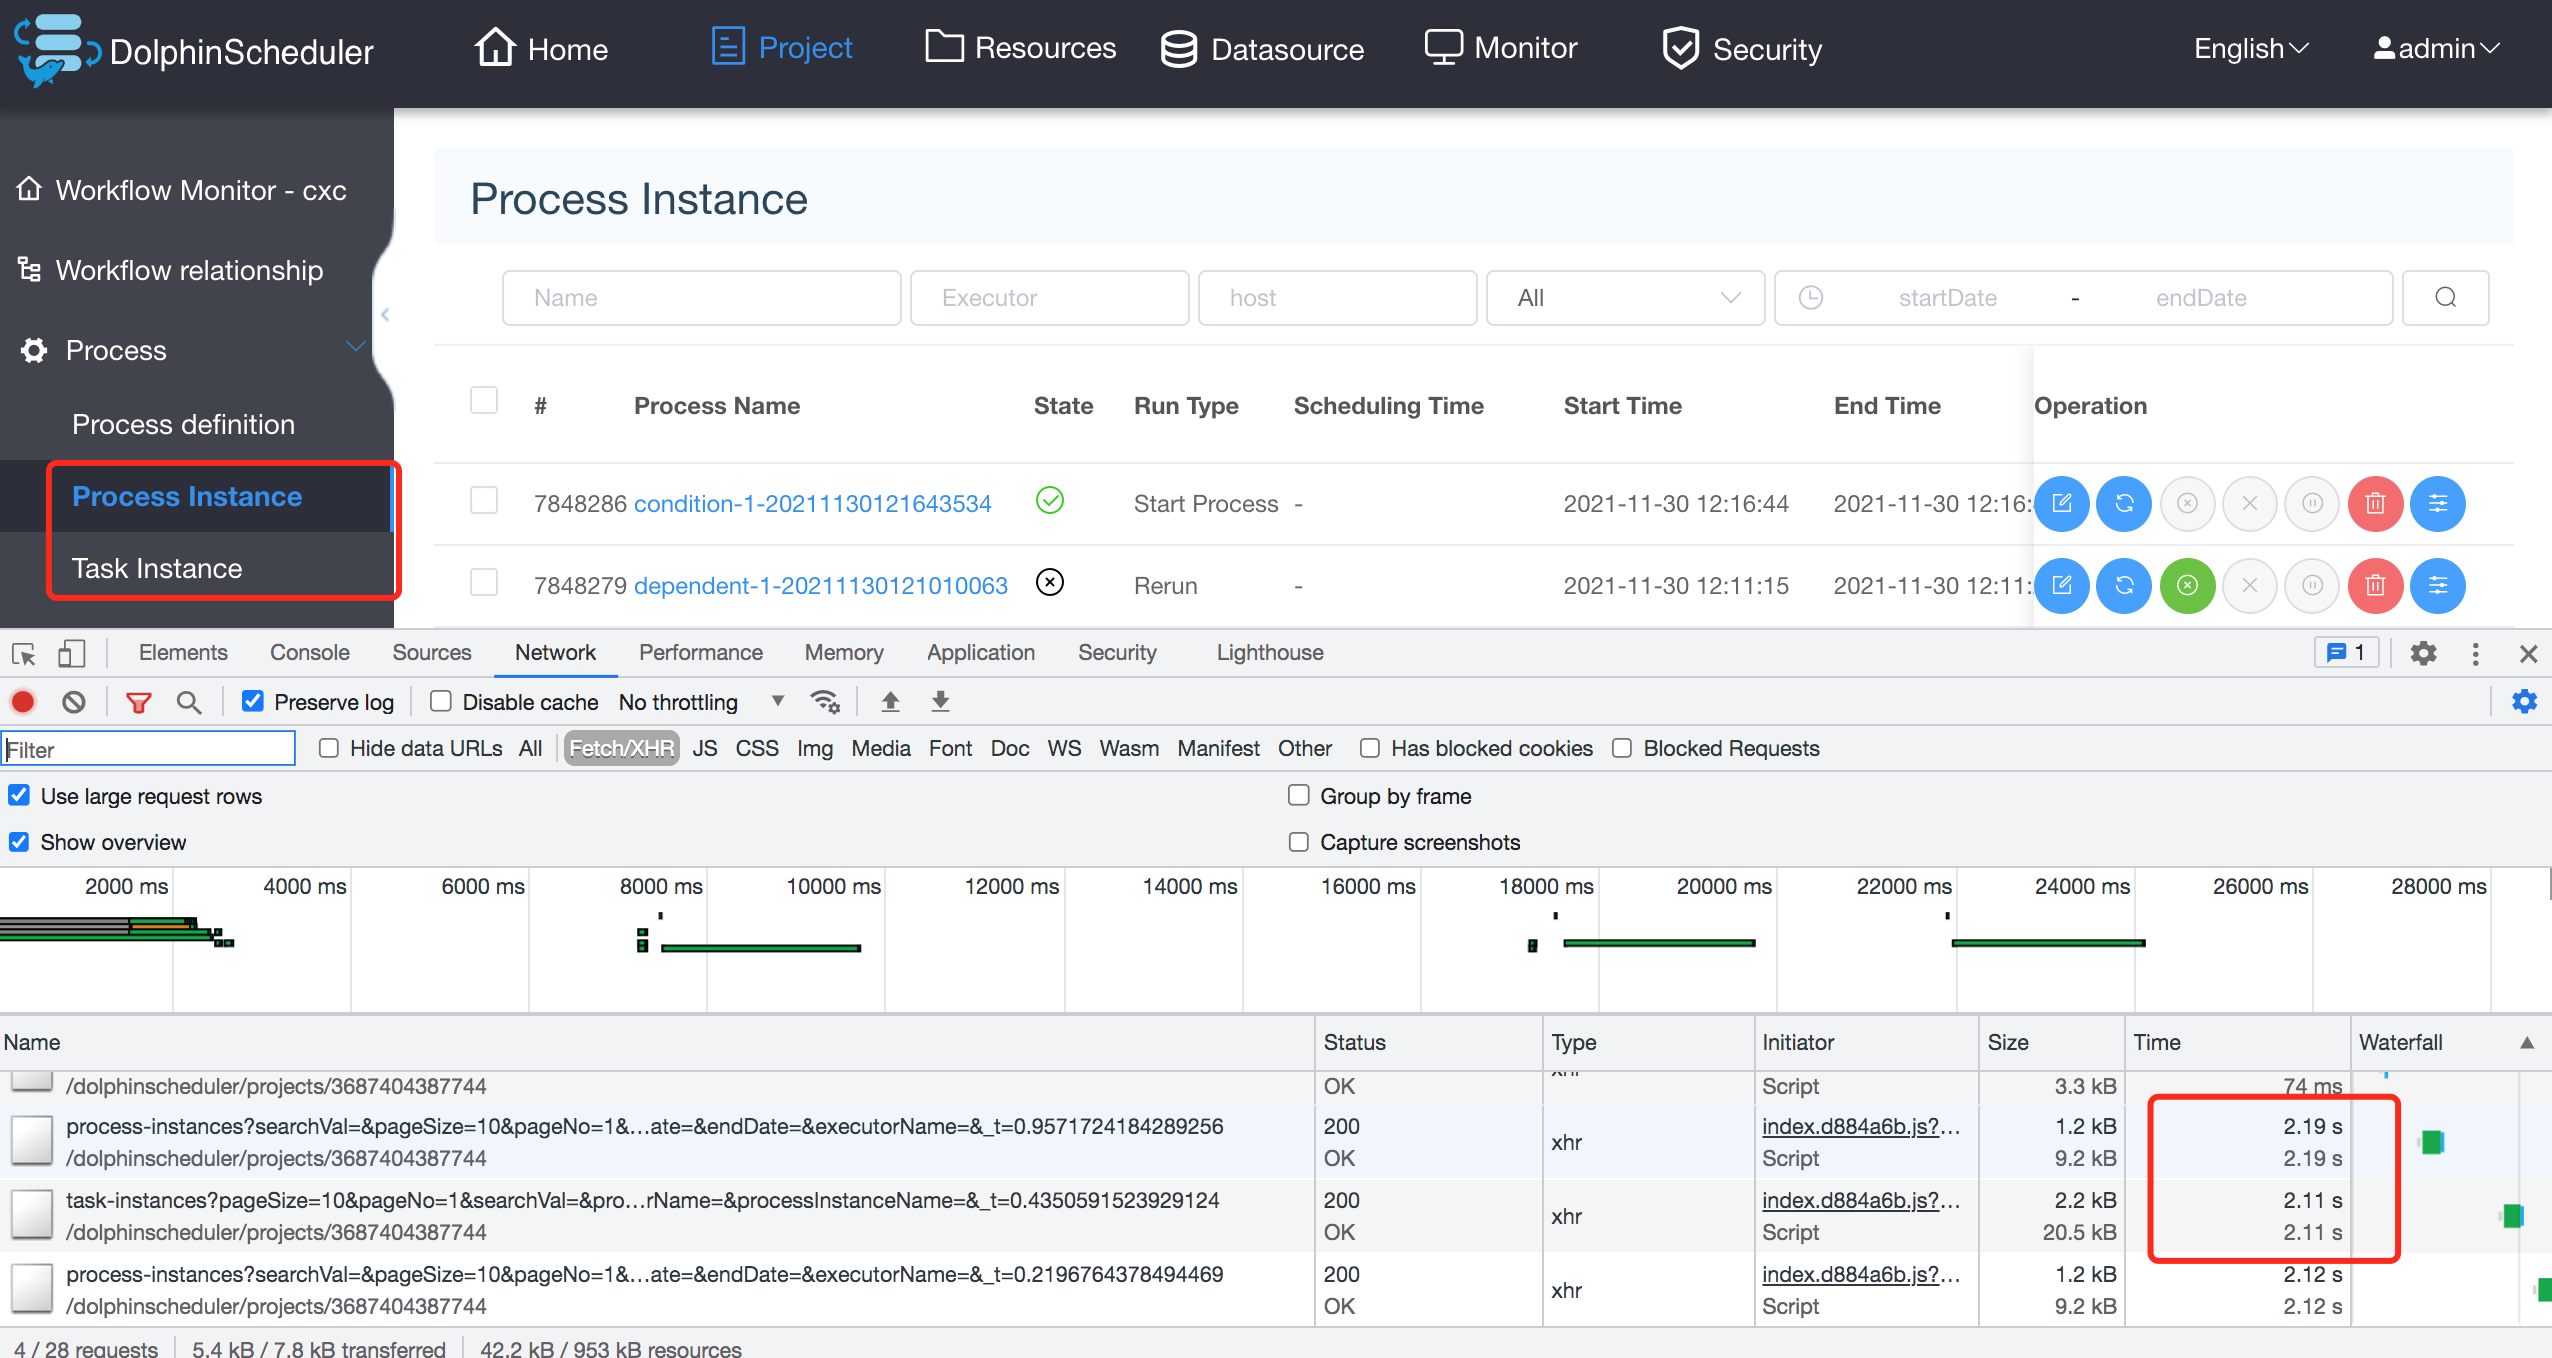Click rerun icon for dependent-1 row
The image size is (2552, 1358).
click(2124, 585)
